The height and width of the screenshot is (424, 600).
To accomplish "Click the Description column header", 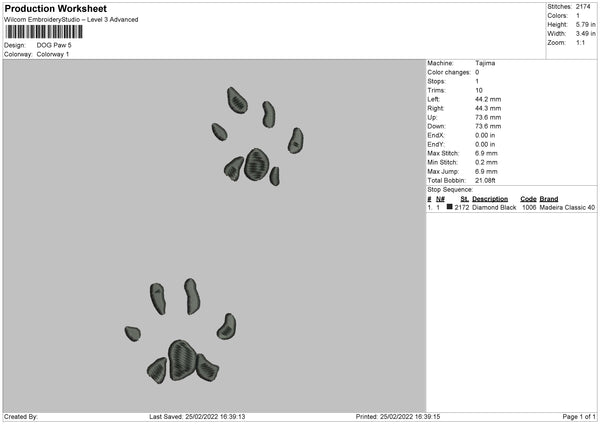I will (490, 199).
